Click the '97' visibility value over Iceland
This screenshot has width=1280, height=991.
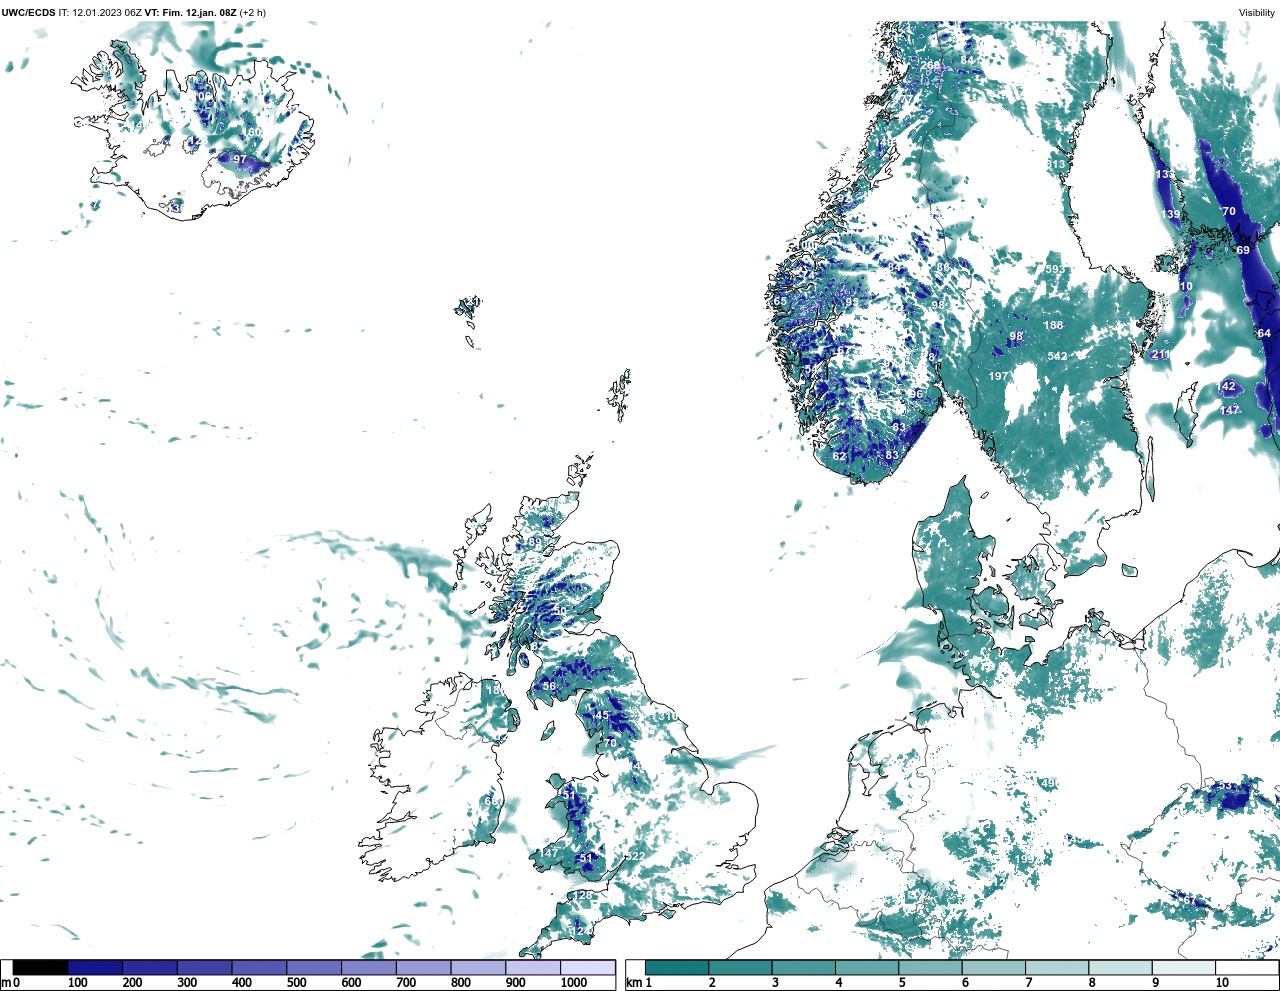click(x=240, y=160)
